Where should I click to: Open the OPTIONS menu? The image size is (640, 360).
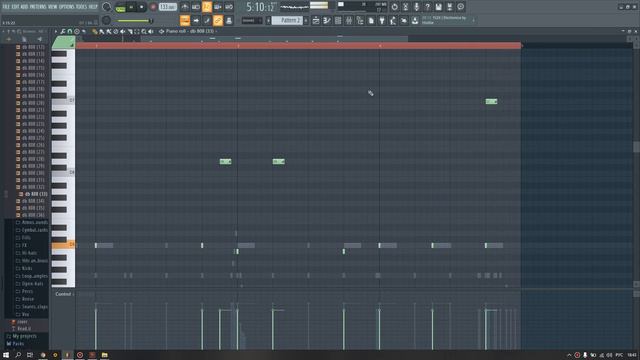tap(67, 7)
